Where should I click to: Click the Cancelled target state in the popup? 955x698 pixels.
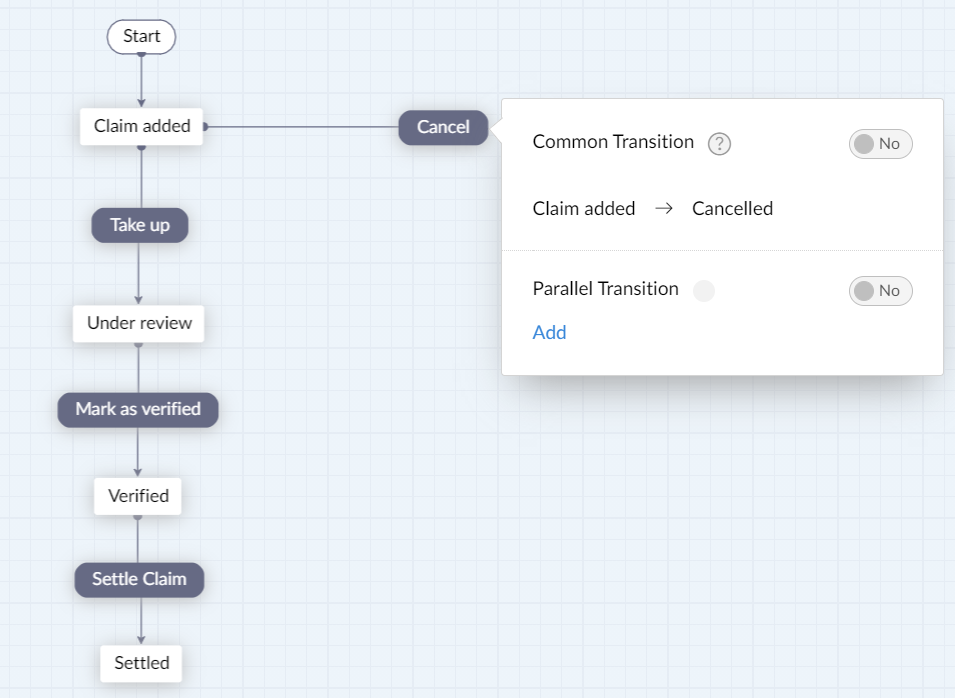tap(732, 209)
